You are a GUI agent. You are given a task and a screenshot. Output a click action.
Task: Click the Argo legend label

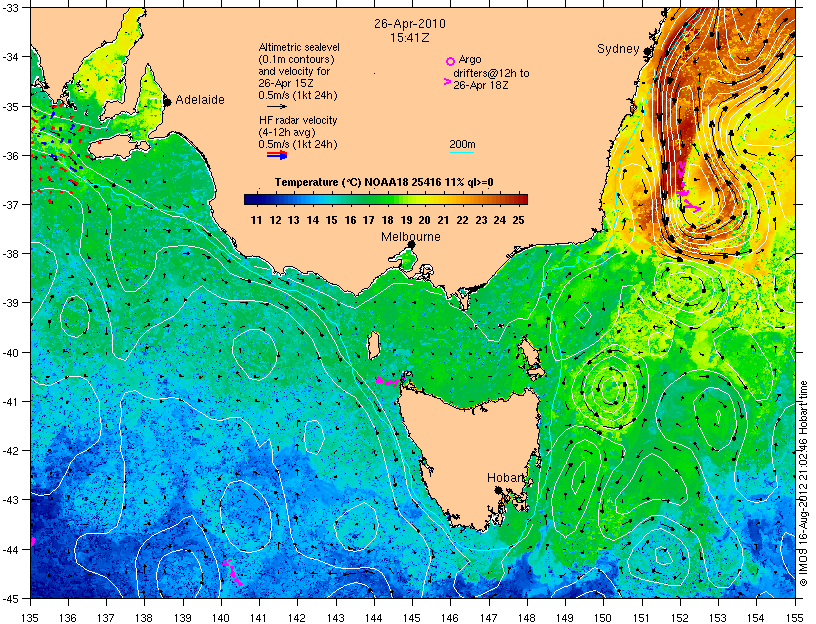point(470,59)
